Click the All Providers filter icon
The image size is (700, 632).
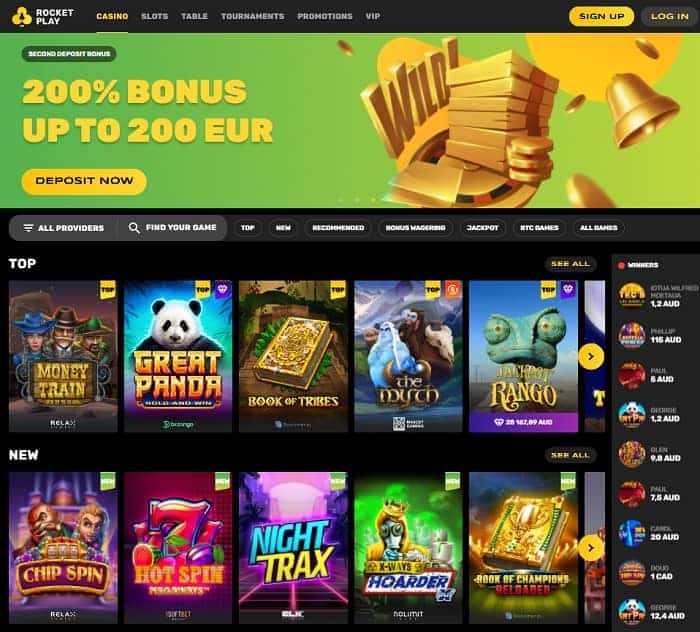pos(28,228)
